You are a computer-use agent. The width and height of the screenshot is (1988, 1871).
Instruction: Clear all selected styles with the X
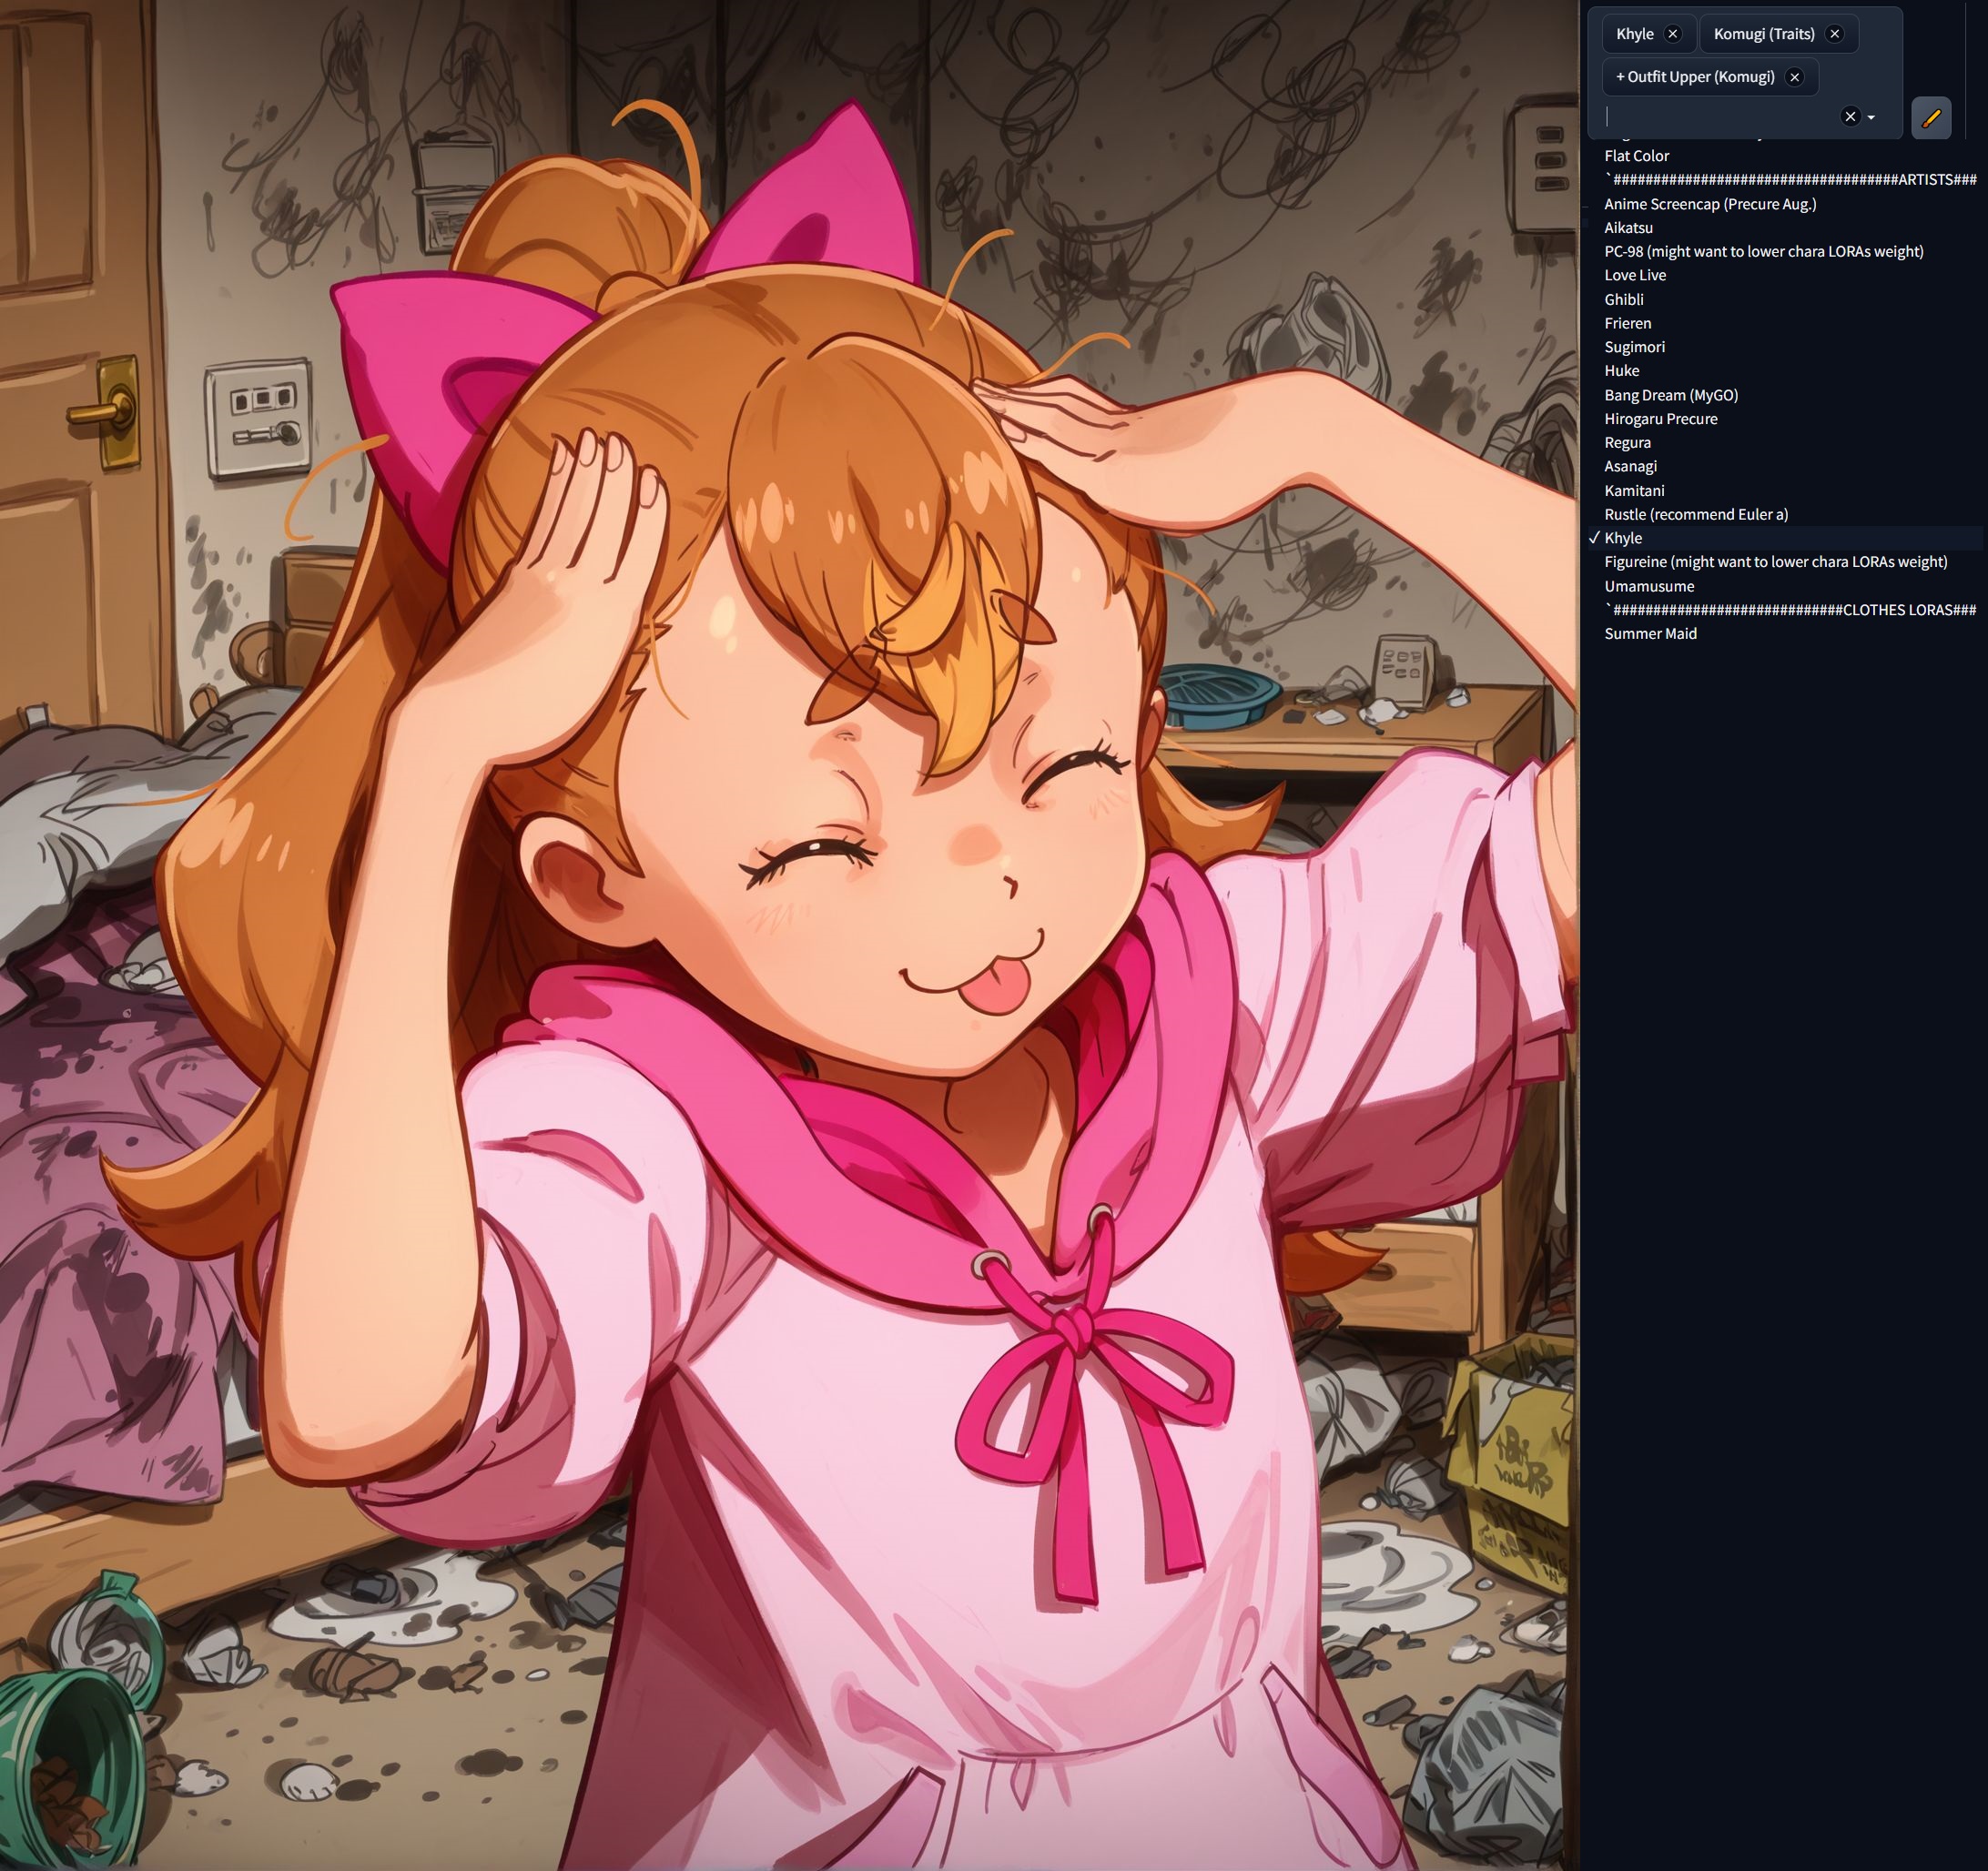pyautogui.click(x=1850, y=117)
